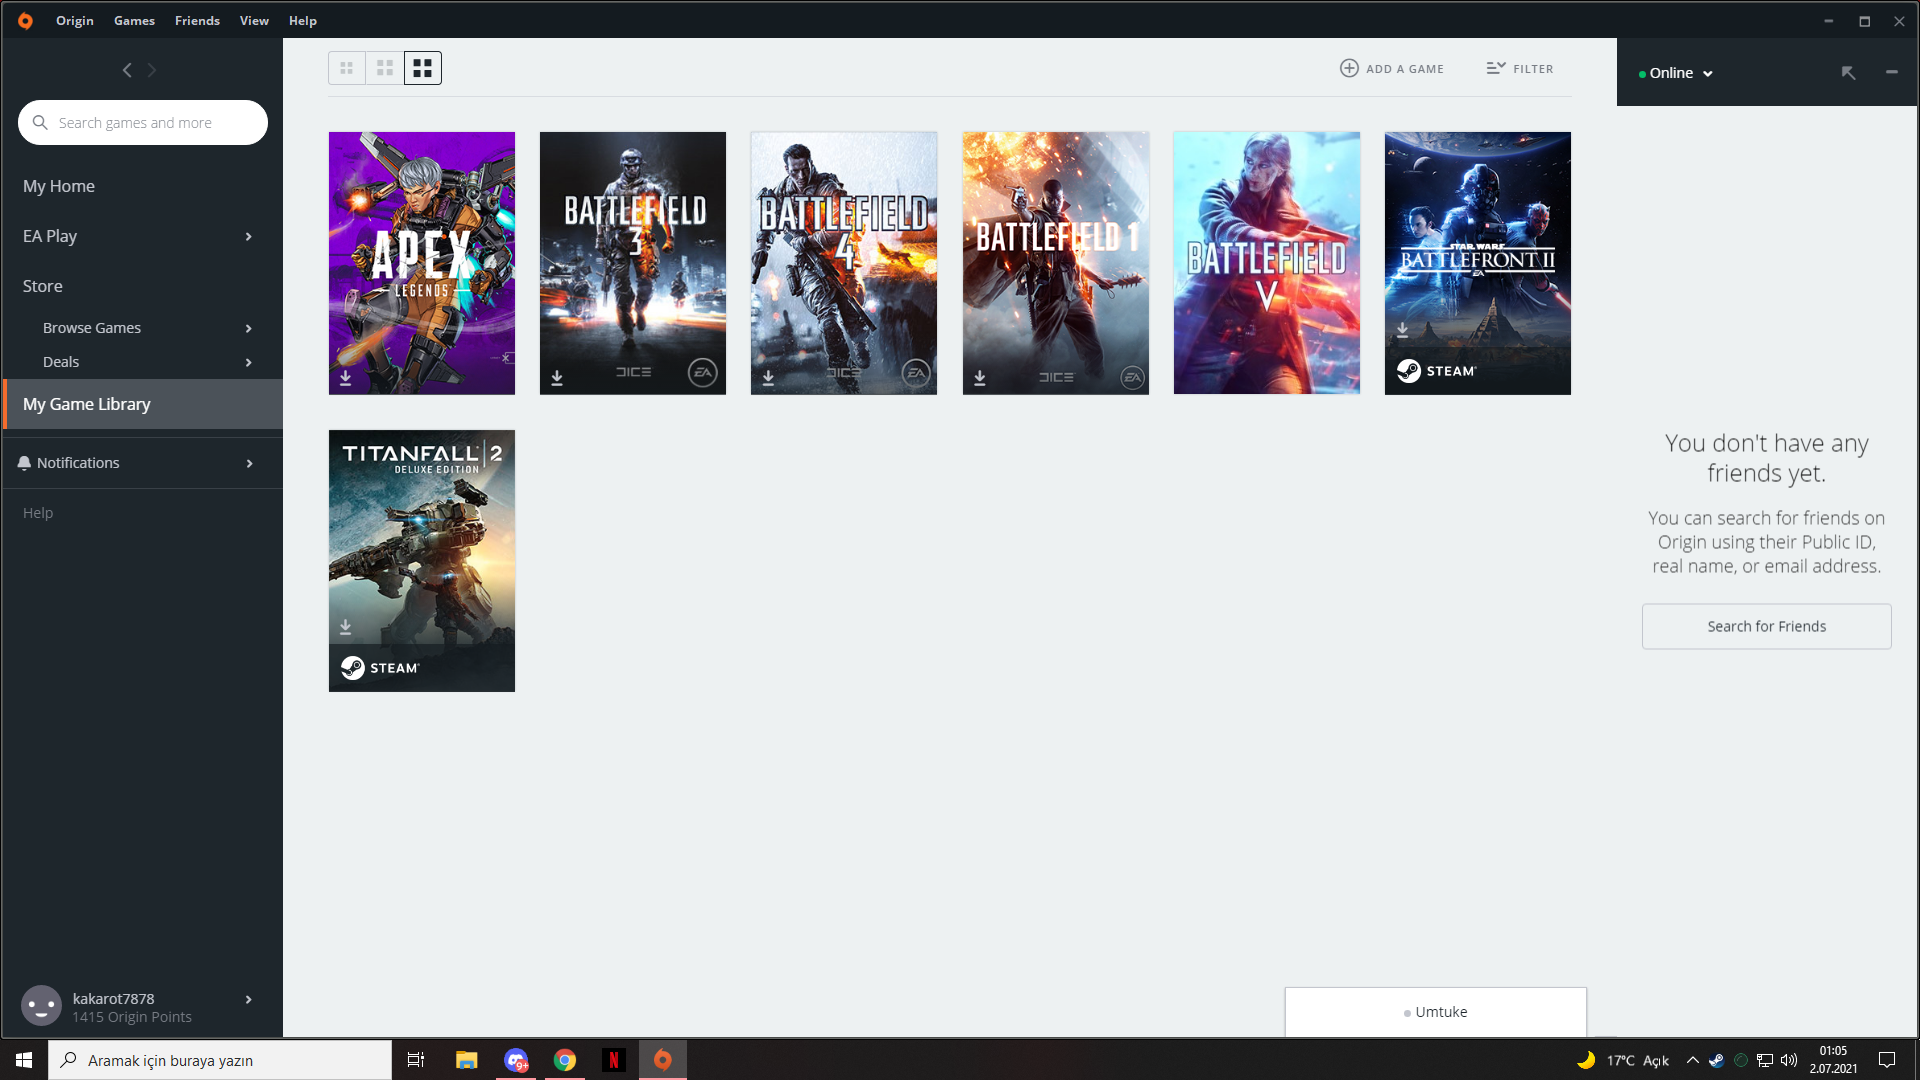Screen dimensions: 1920x1080
Task: Click the Add a Game plus icon
Action: (x=1349, y=68)
